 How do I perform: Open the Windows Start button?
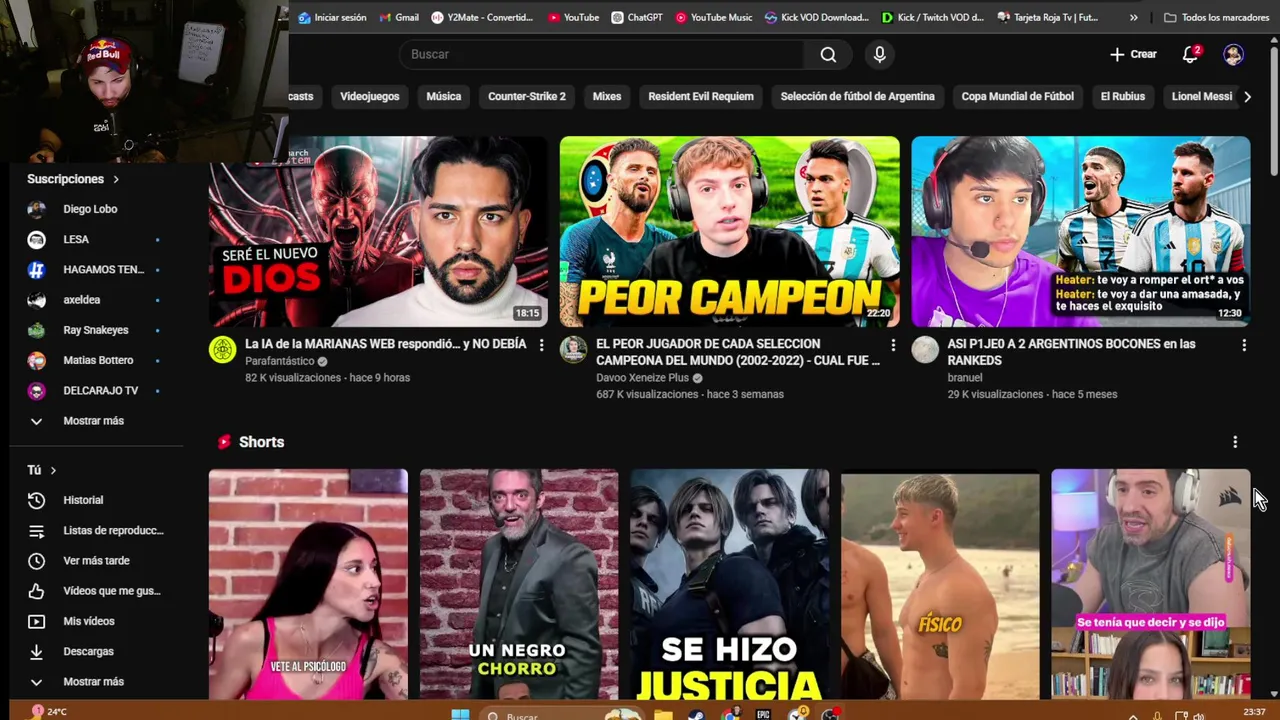(x=460, y=714)
